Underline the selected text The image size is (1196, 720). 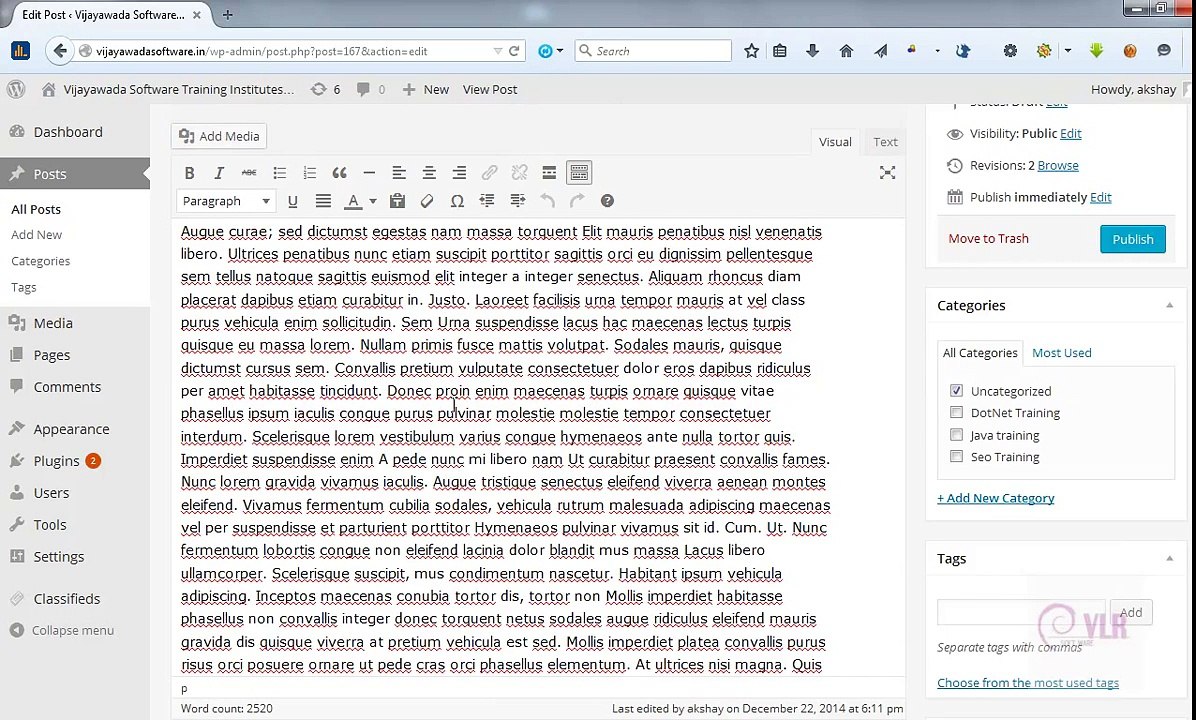coord(292,201)
